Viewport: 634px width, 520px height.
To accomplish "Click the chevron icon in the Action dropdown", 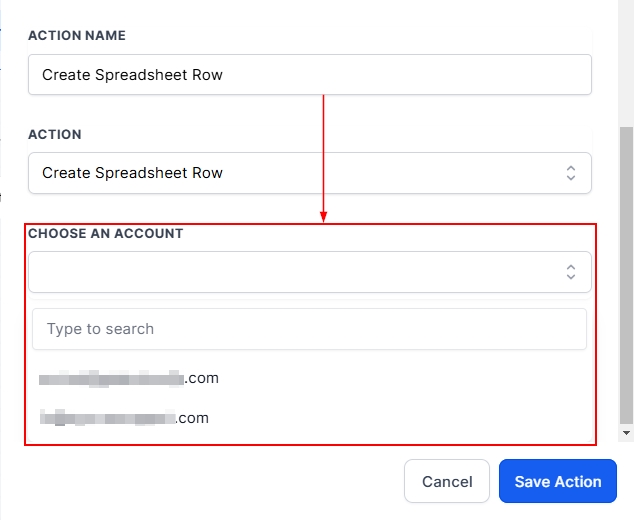I will tap(571, 173).
